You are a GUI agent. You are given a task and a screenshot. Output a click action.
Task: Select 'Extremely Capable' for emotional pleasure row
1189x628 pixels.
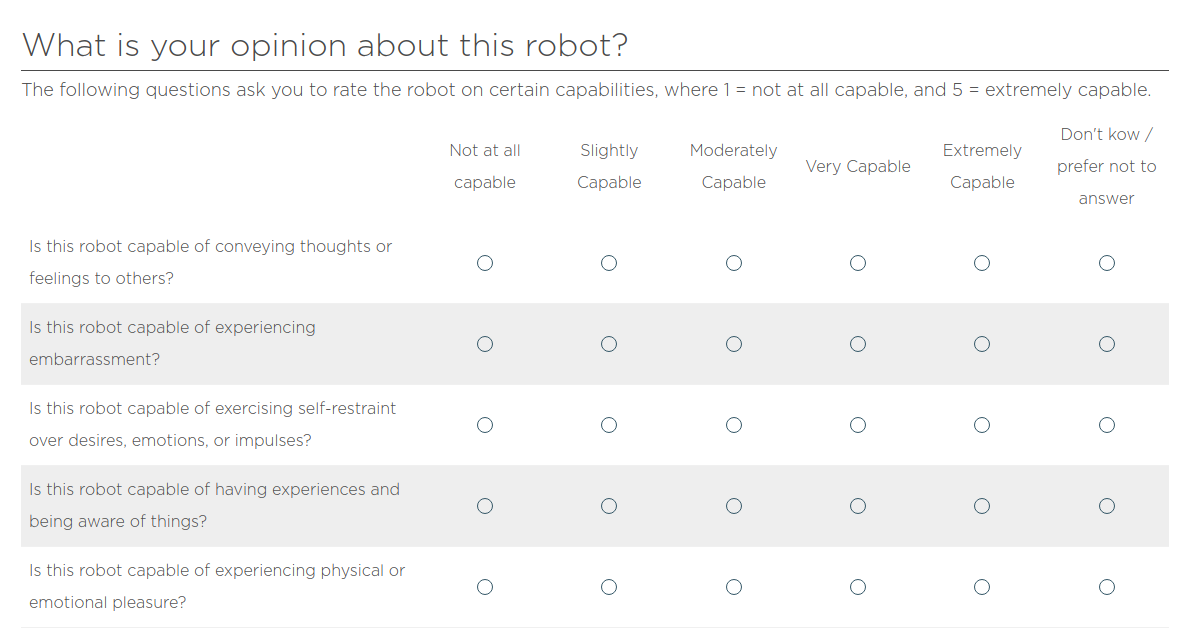[982, 587]
